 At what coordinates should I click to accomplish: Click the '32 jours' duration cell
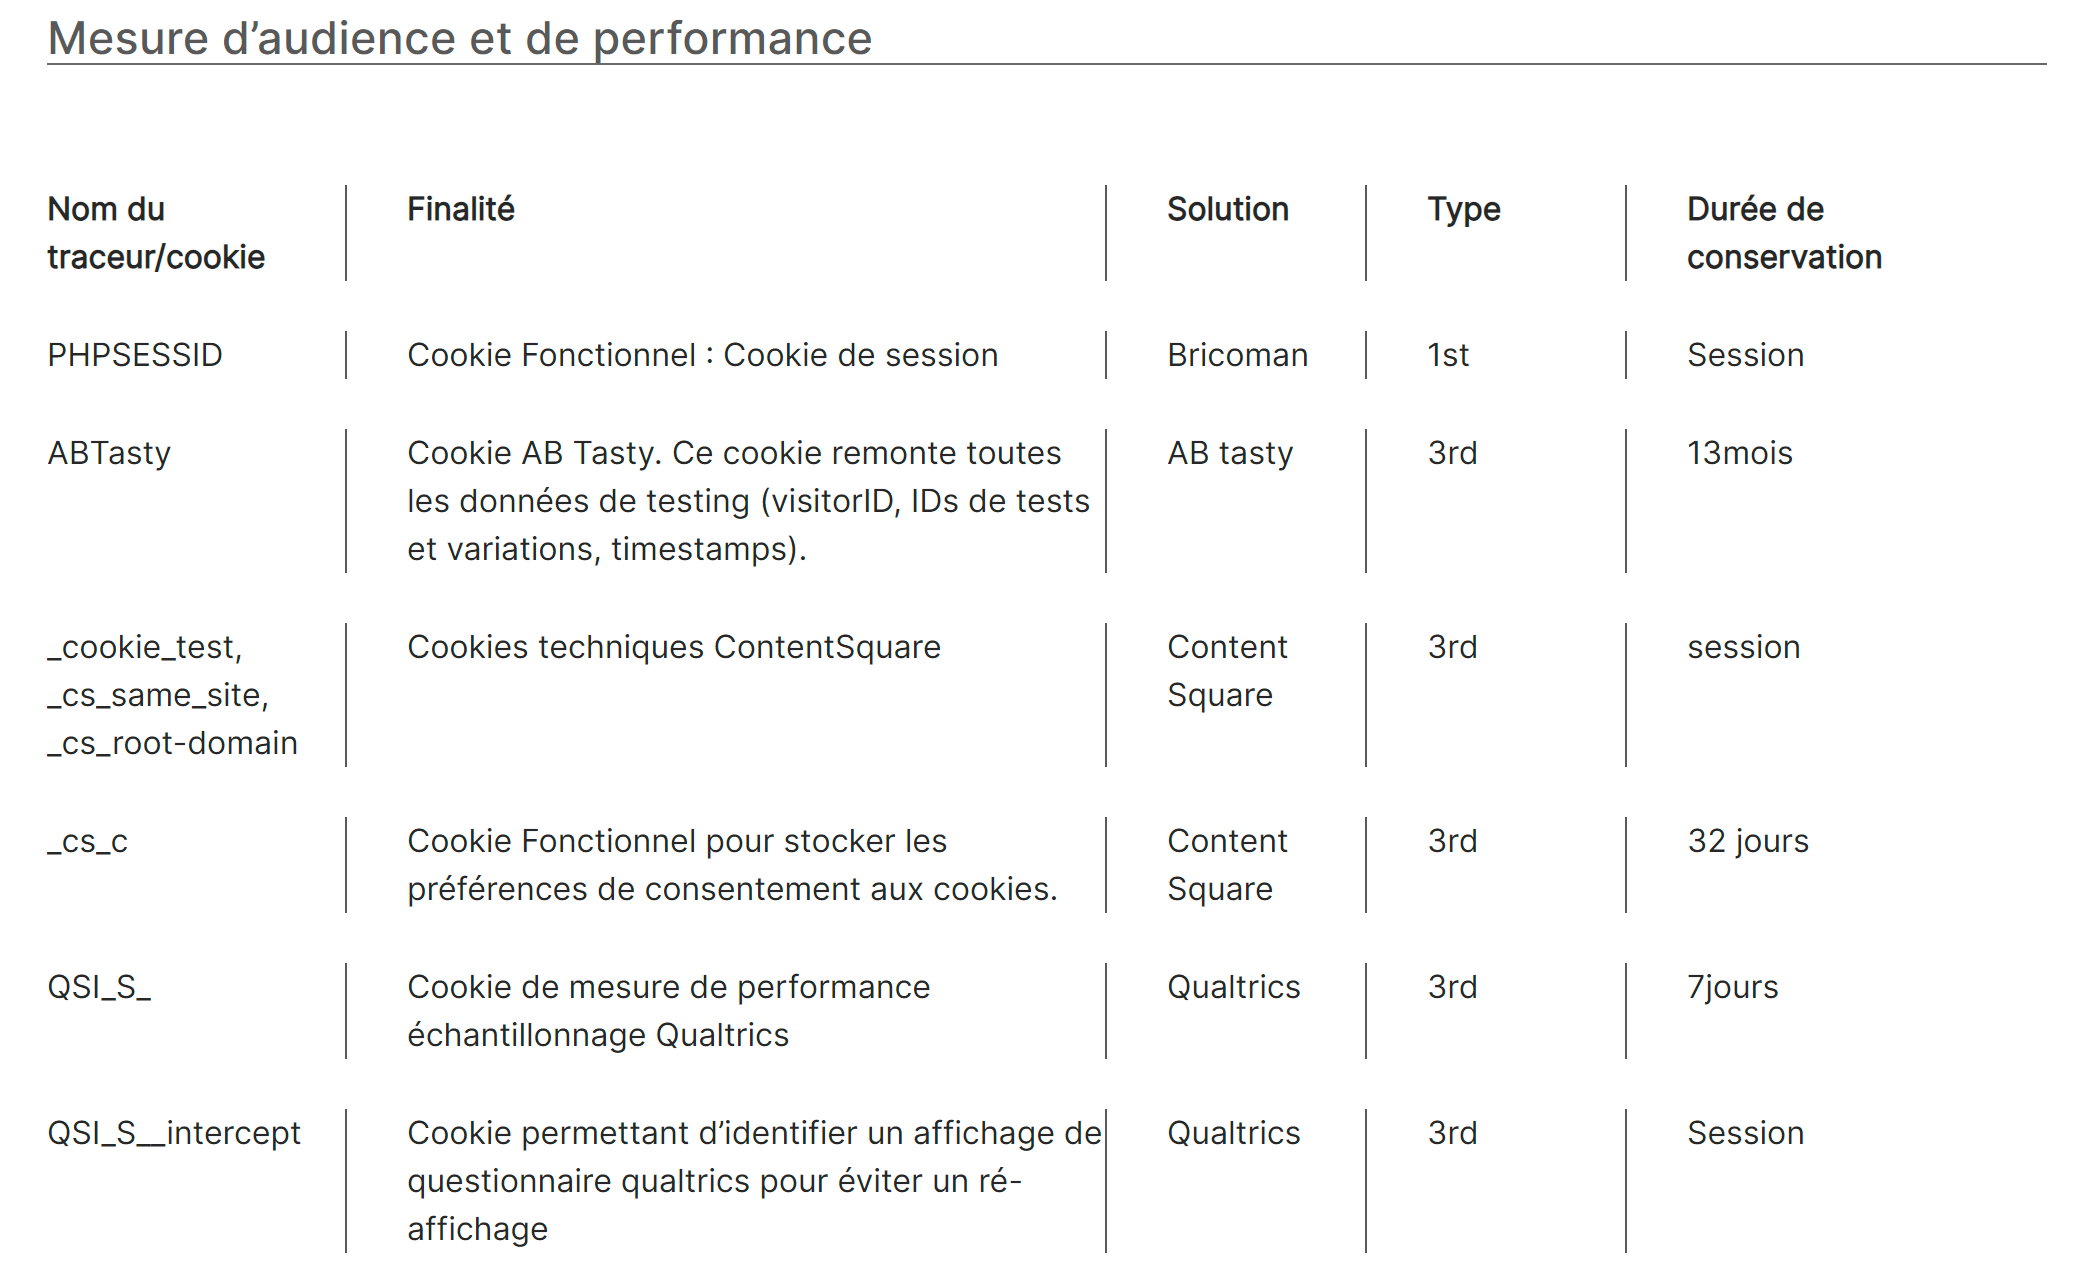coord(1748,841)
